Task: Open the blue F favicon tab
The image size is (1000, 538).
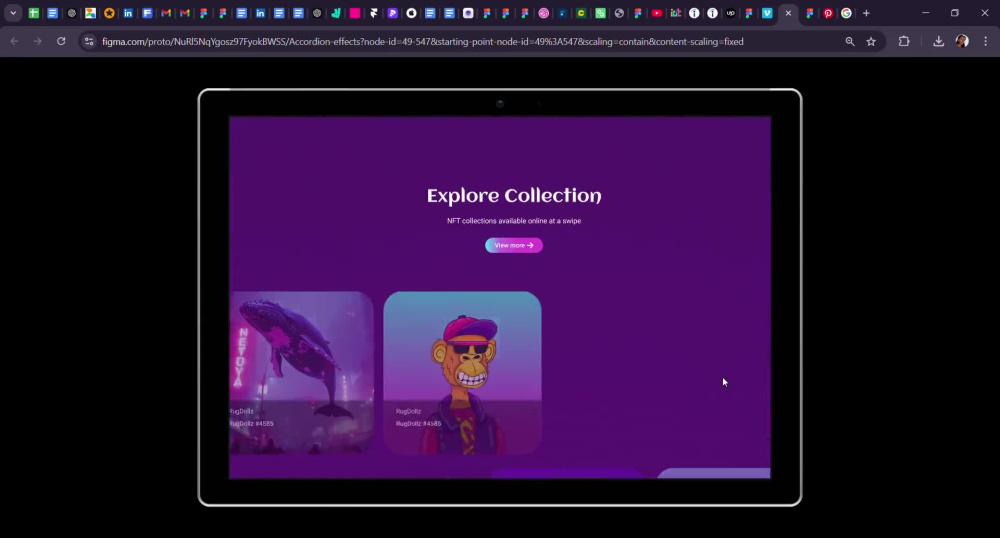Action: coord(147,13)
